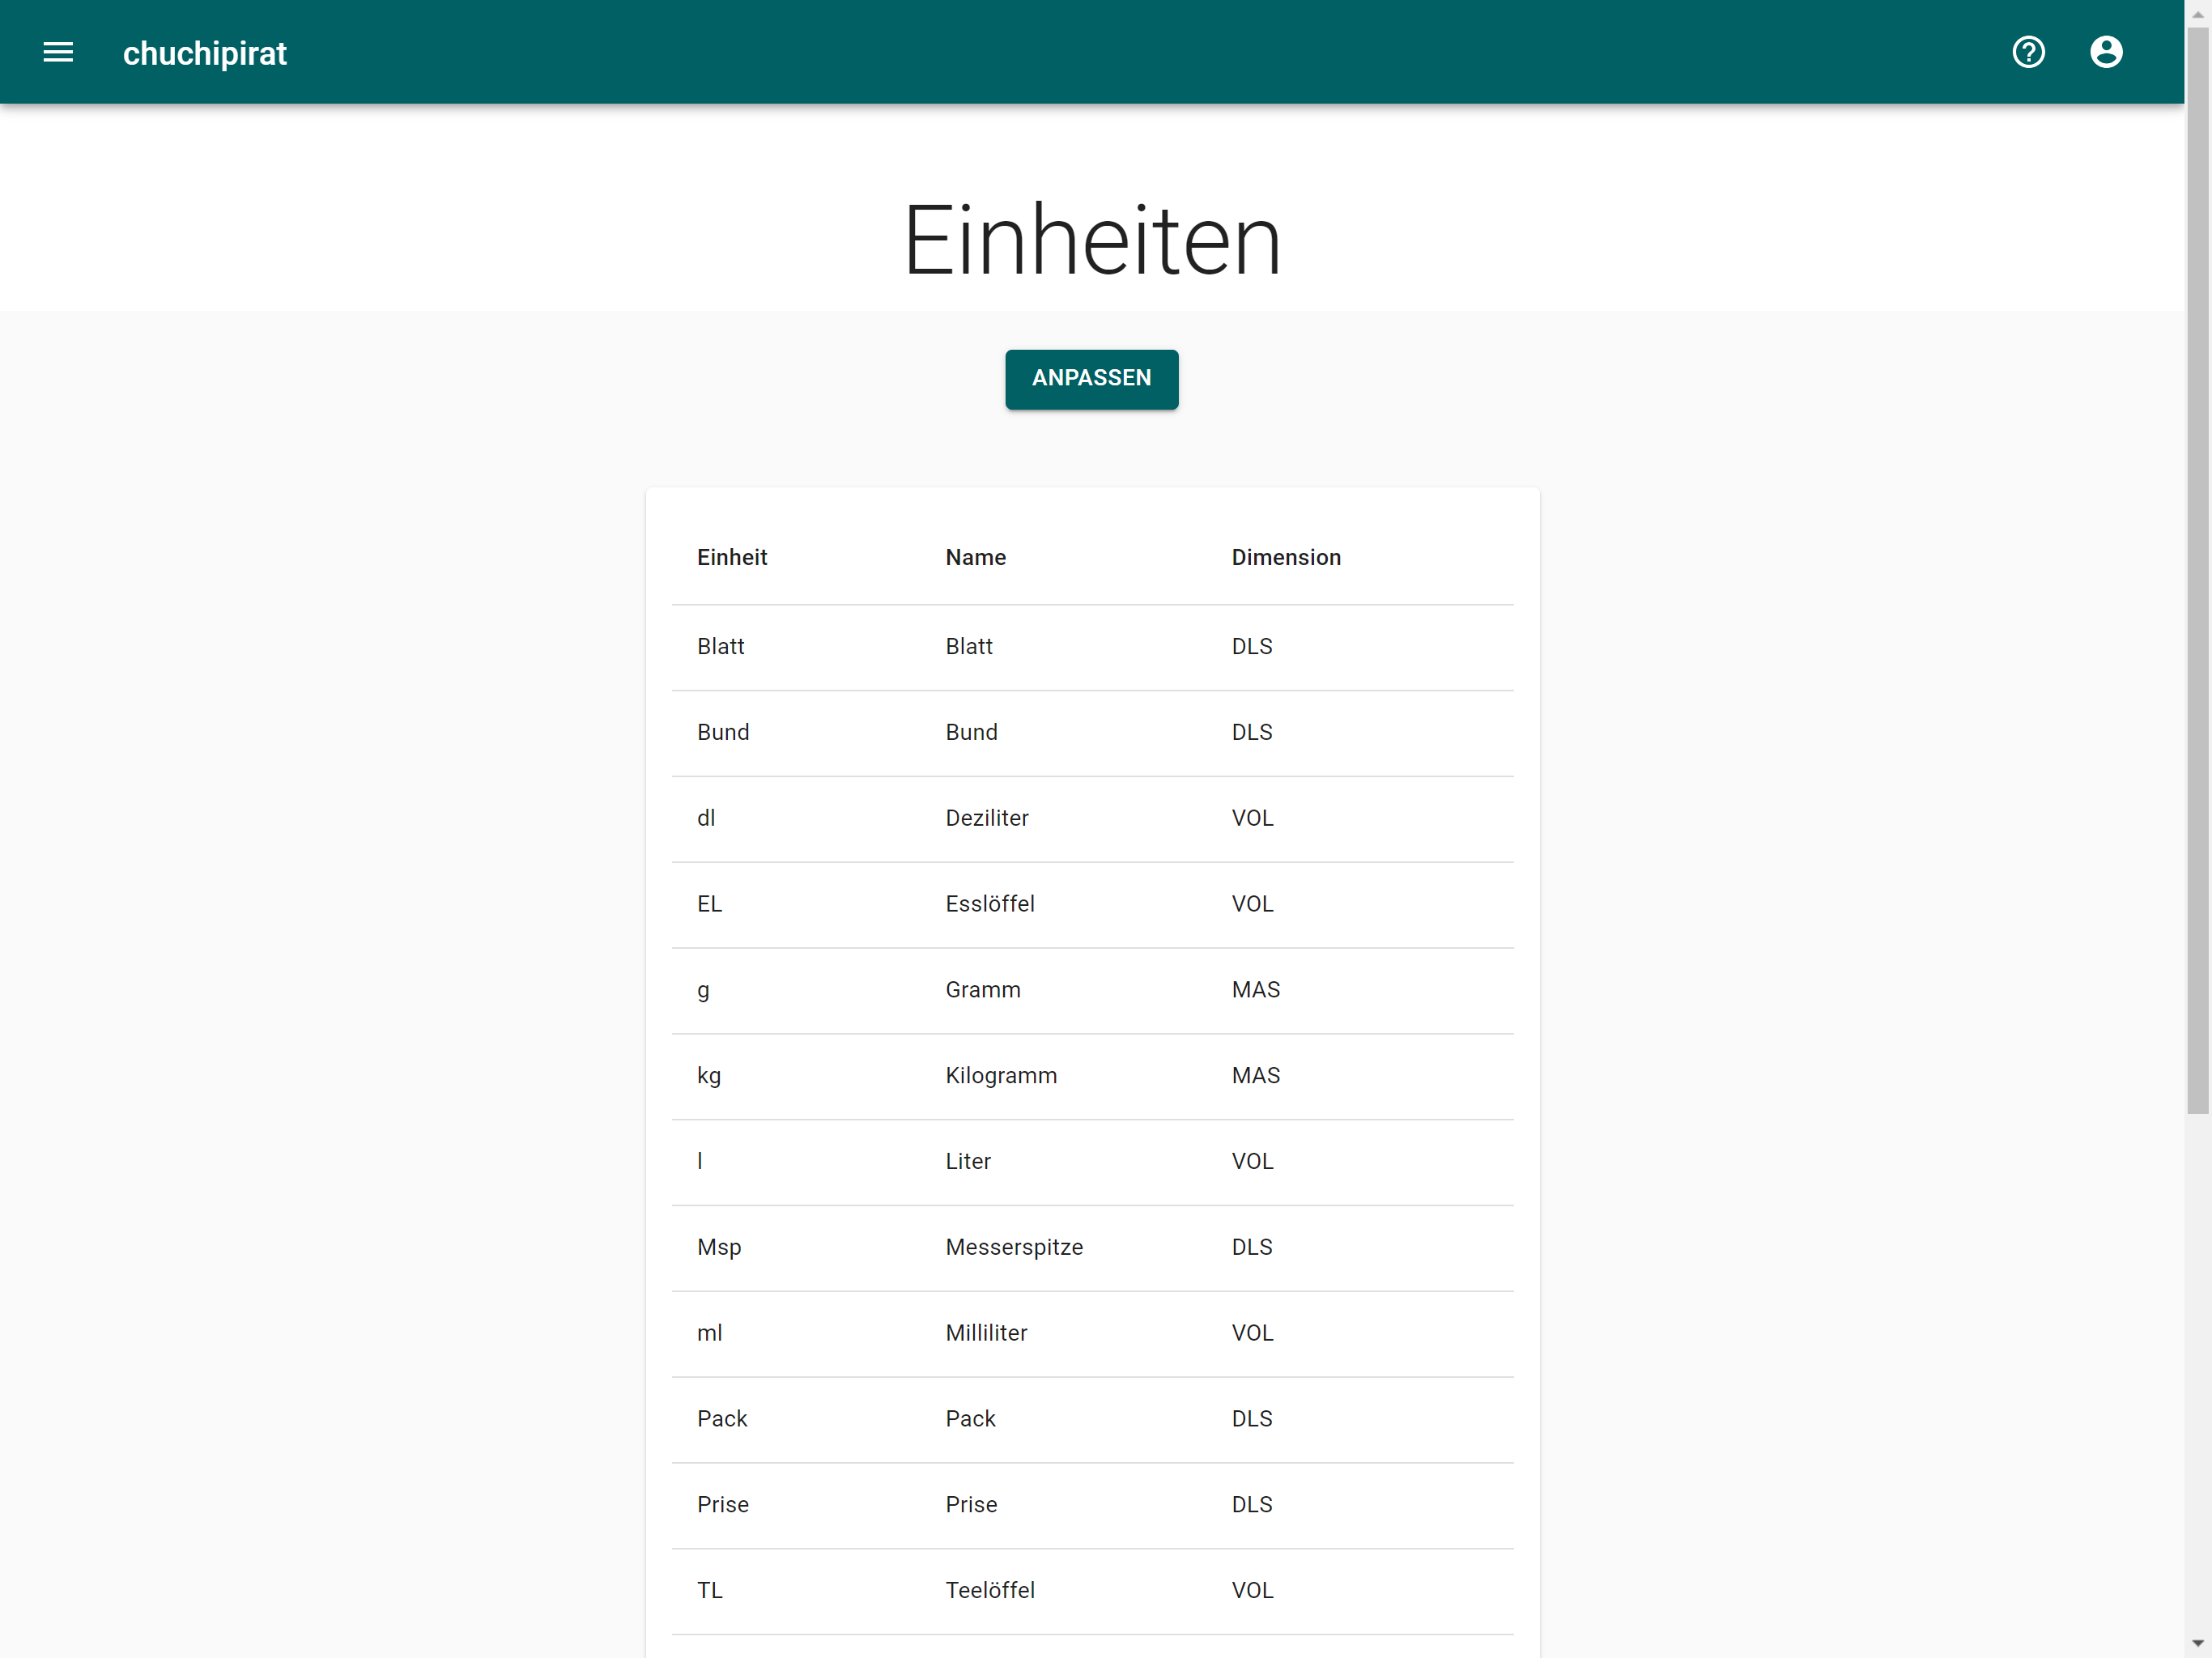Click Prise in the Name column
2212x1658 pixels.
pyautogui.click(x=971, y=1505)
